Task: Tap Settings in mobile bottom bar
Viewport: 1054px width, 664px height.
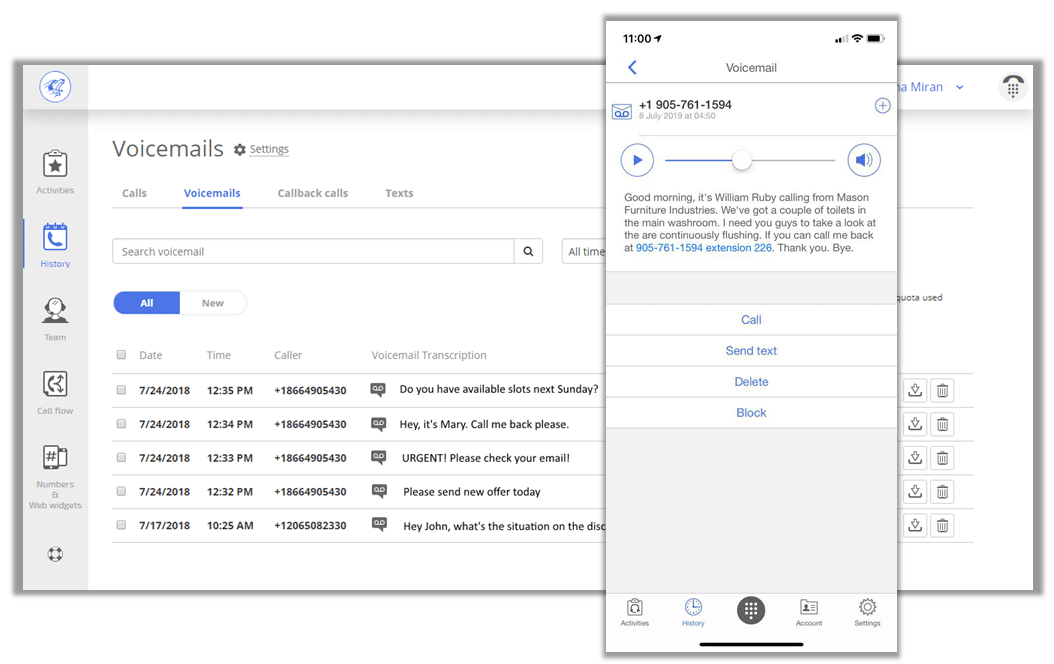Action: pos(867,612)
